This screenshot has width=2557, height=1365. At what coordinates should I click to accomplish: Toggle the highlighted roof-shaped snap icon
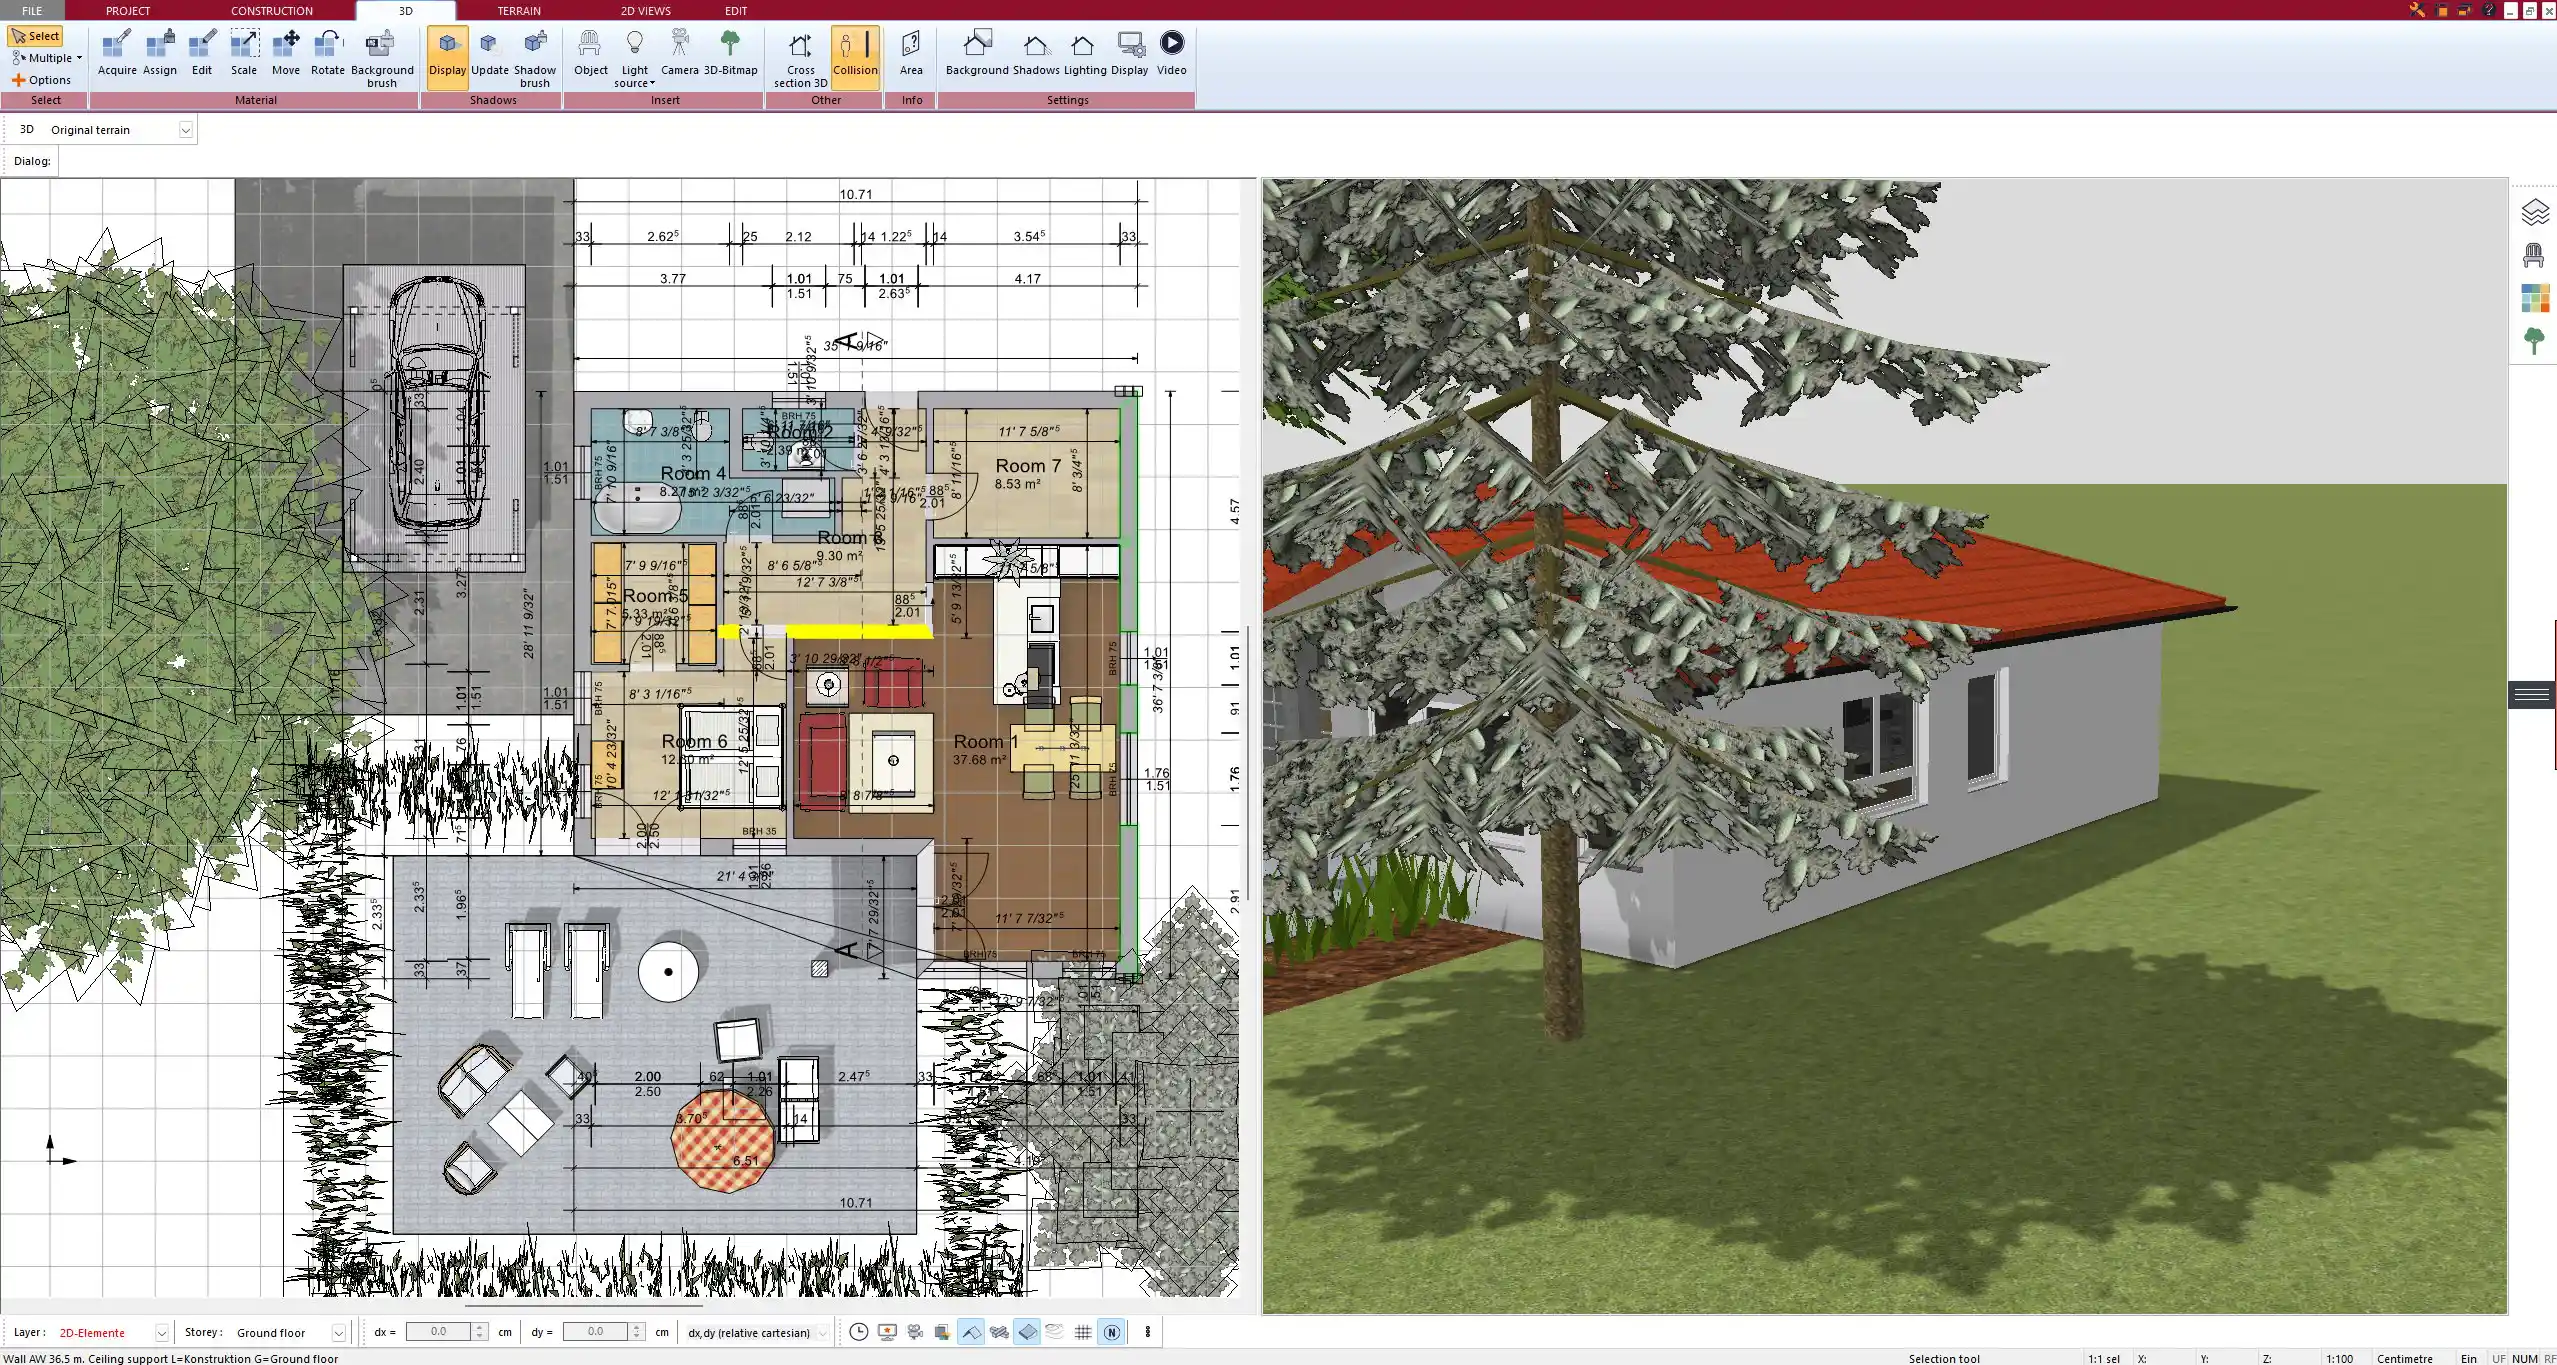coord(971,1332)
